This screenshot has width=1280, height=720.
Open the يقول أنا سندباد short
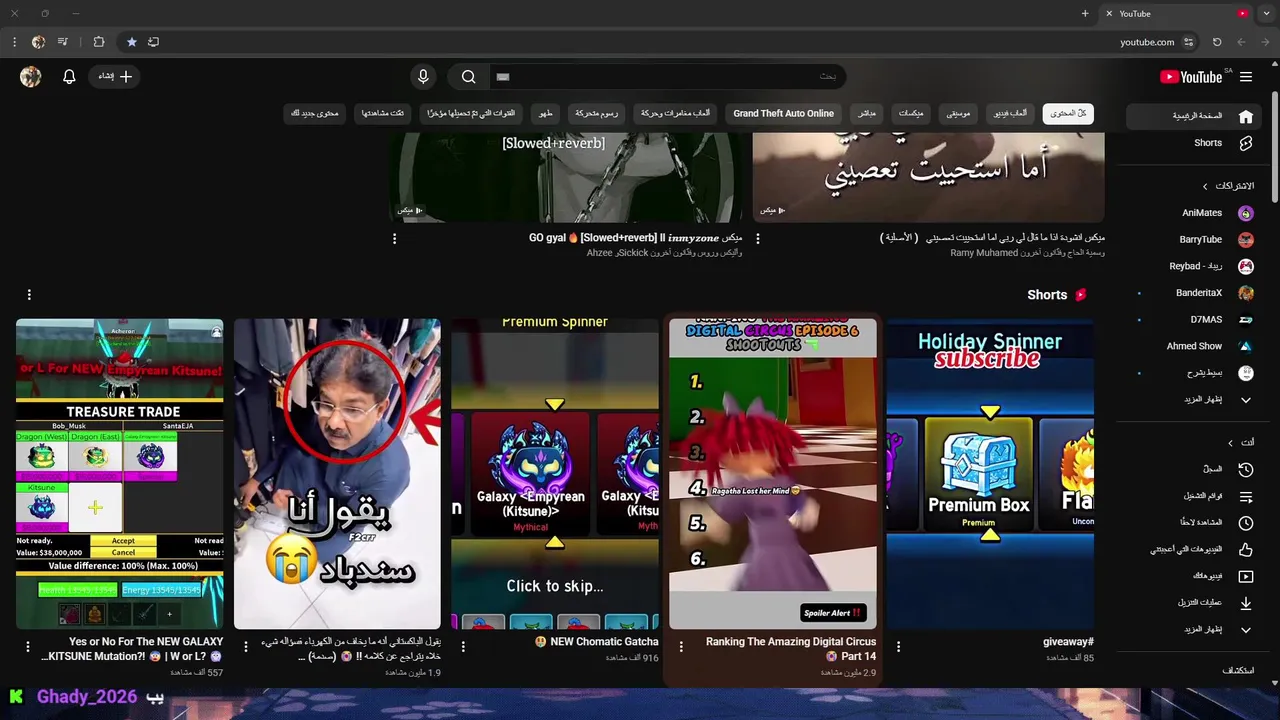pos(337,474)
